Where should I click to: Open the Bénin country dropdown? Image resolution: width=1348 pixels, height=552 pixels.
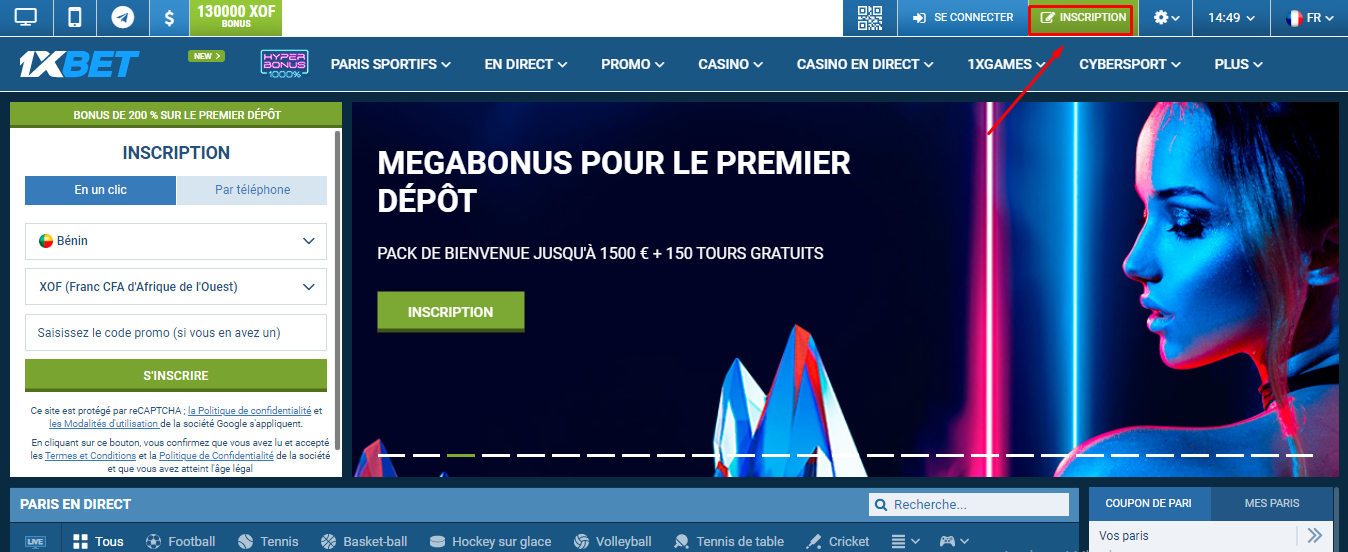click(x=176, y=241)
